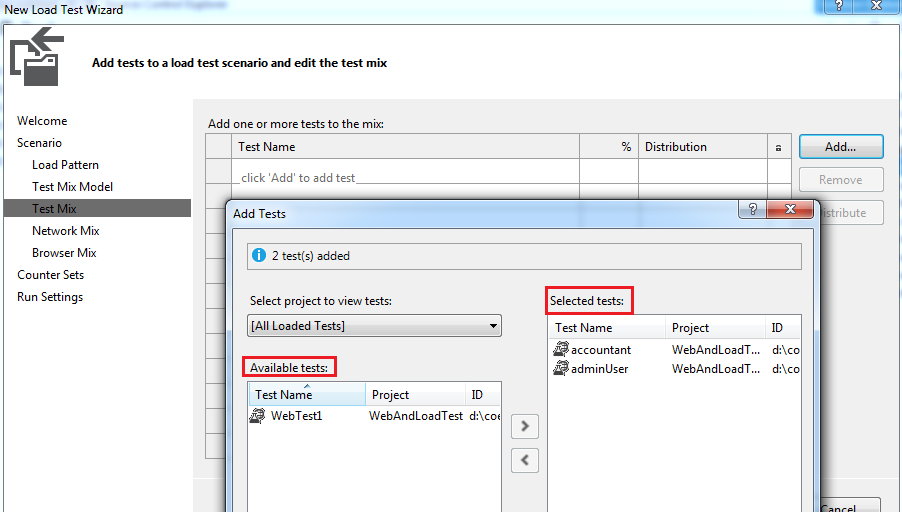Sort Selected tests by Test Name header
This screenshot has width=902, height=512.
(607, 328)
